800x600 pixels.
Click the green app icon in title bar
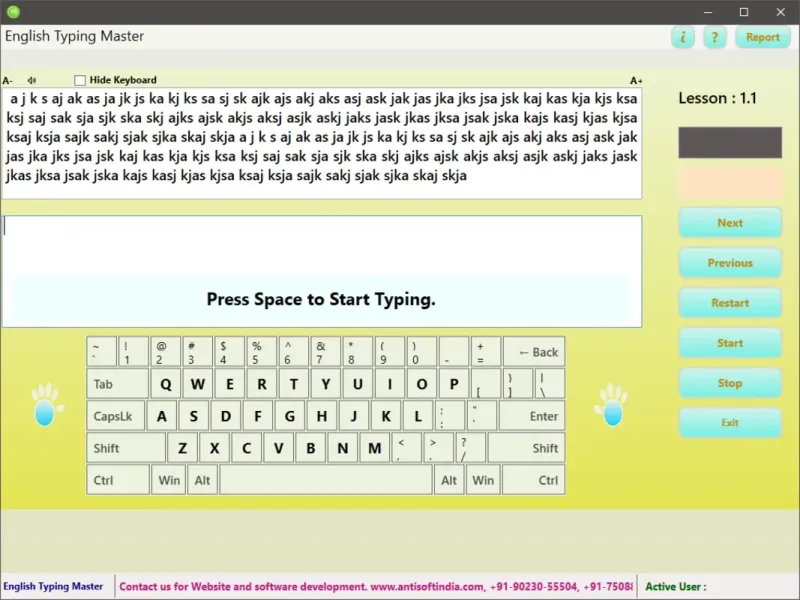tap(13, 12)
